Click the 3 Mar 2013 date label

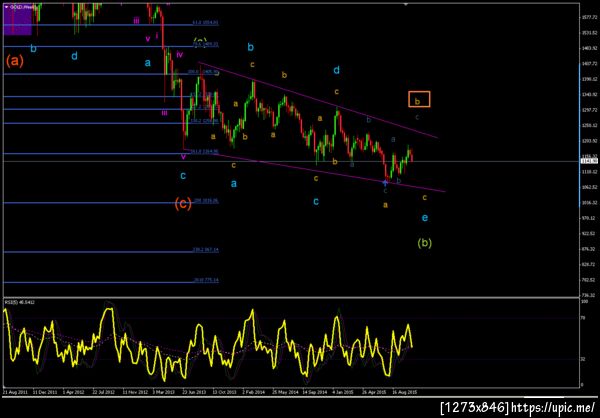[x=163, y=392]
